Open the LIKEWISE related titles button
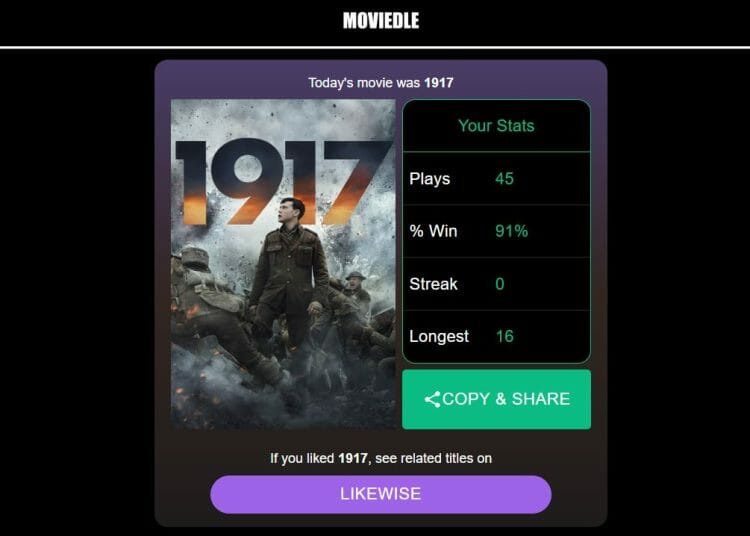750x536 pixels. pyautogui.click(x=381, y=494)
